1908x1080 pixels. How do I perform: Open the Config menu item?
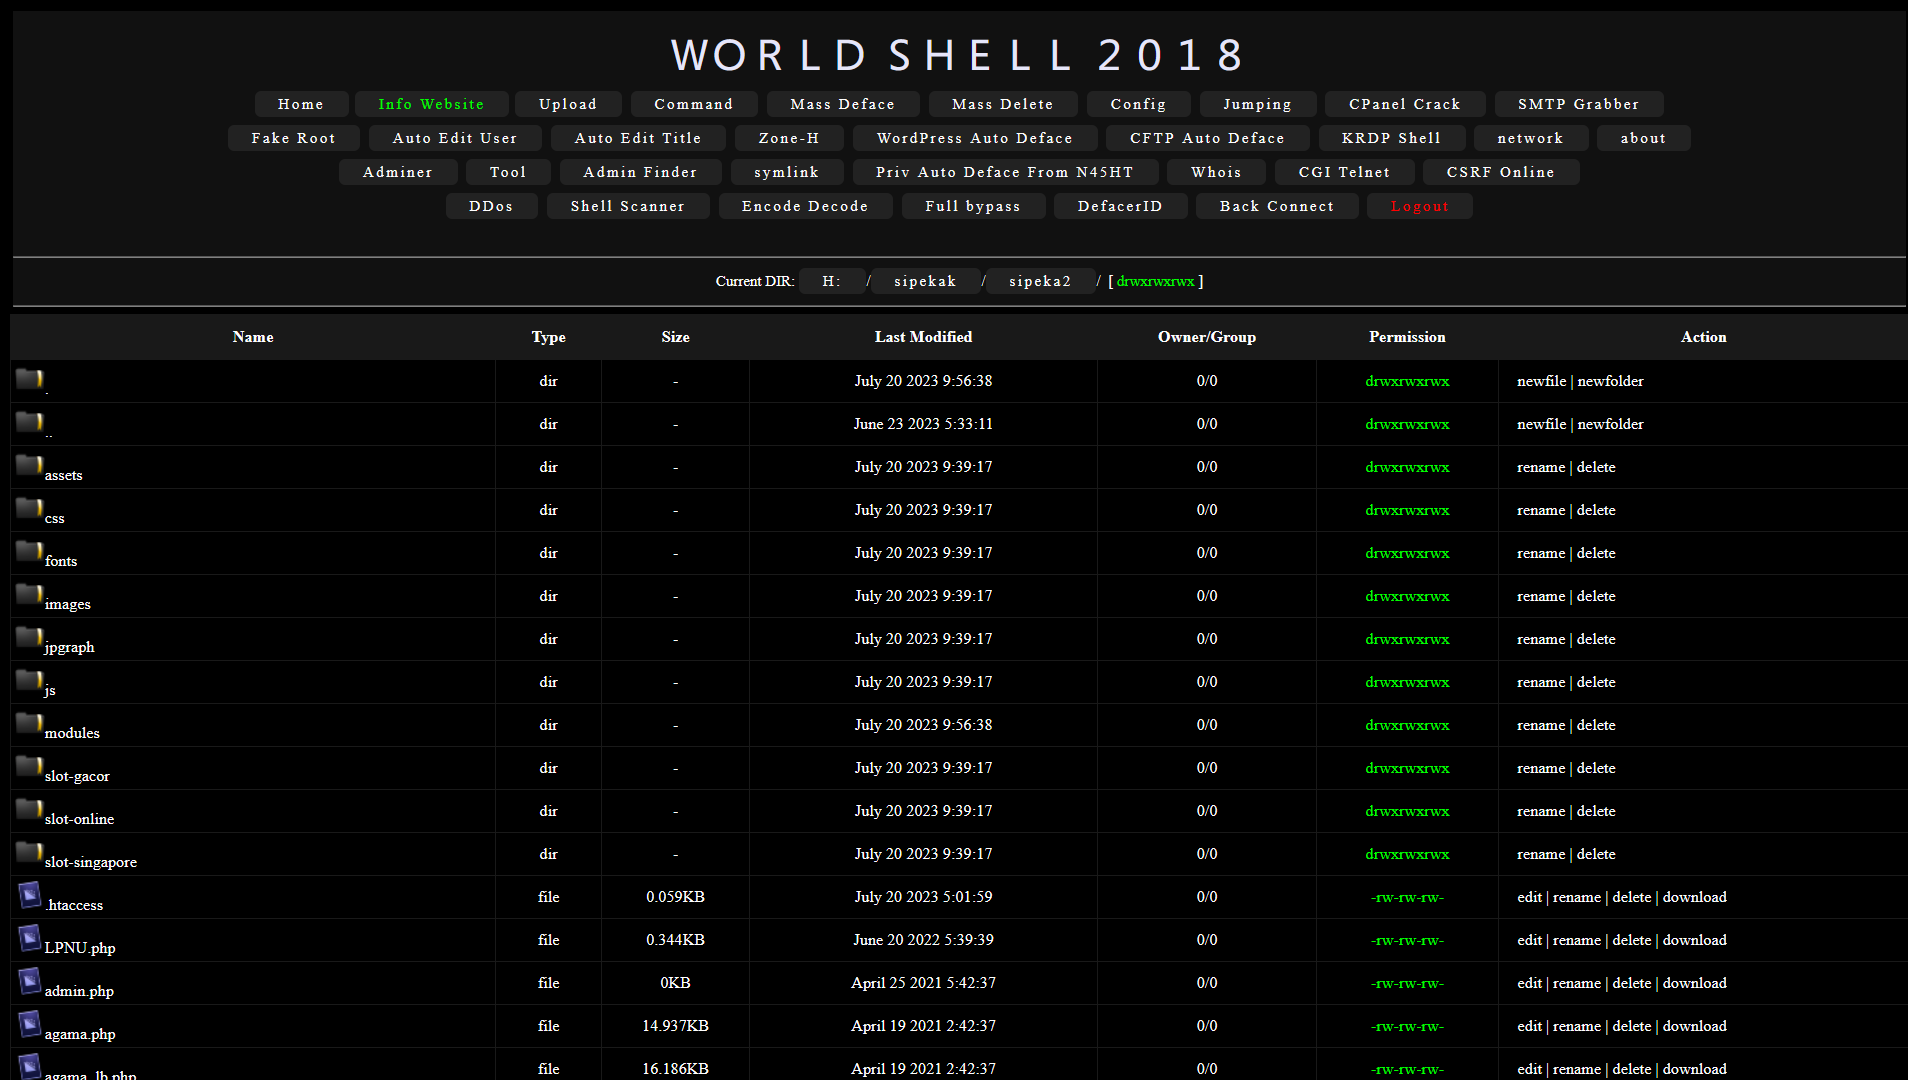1138,104
